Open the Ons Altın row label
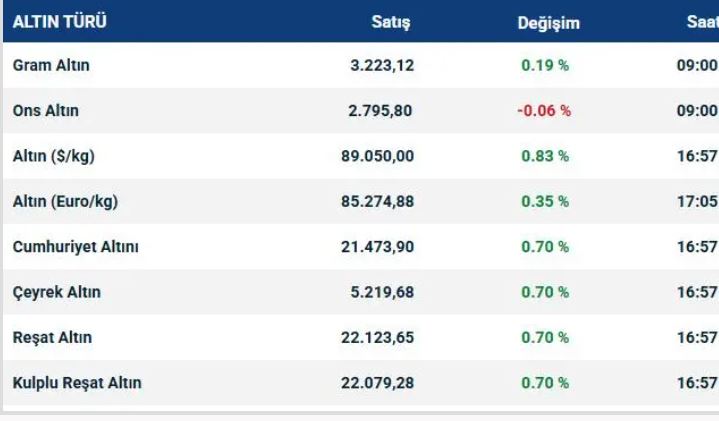The height and width of the screenshot is (421, 719). click(x=46, y=111)
